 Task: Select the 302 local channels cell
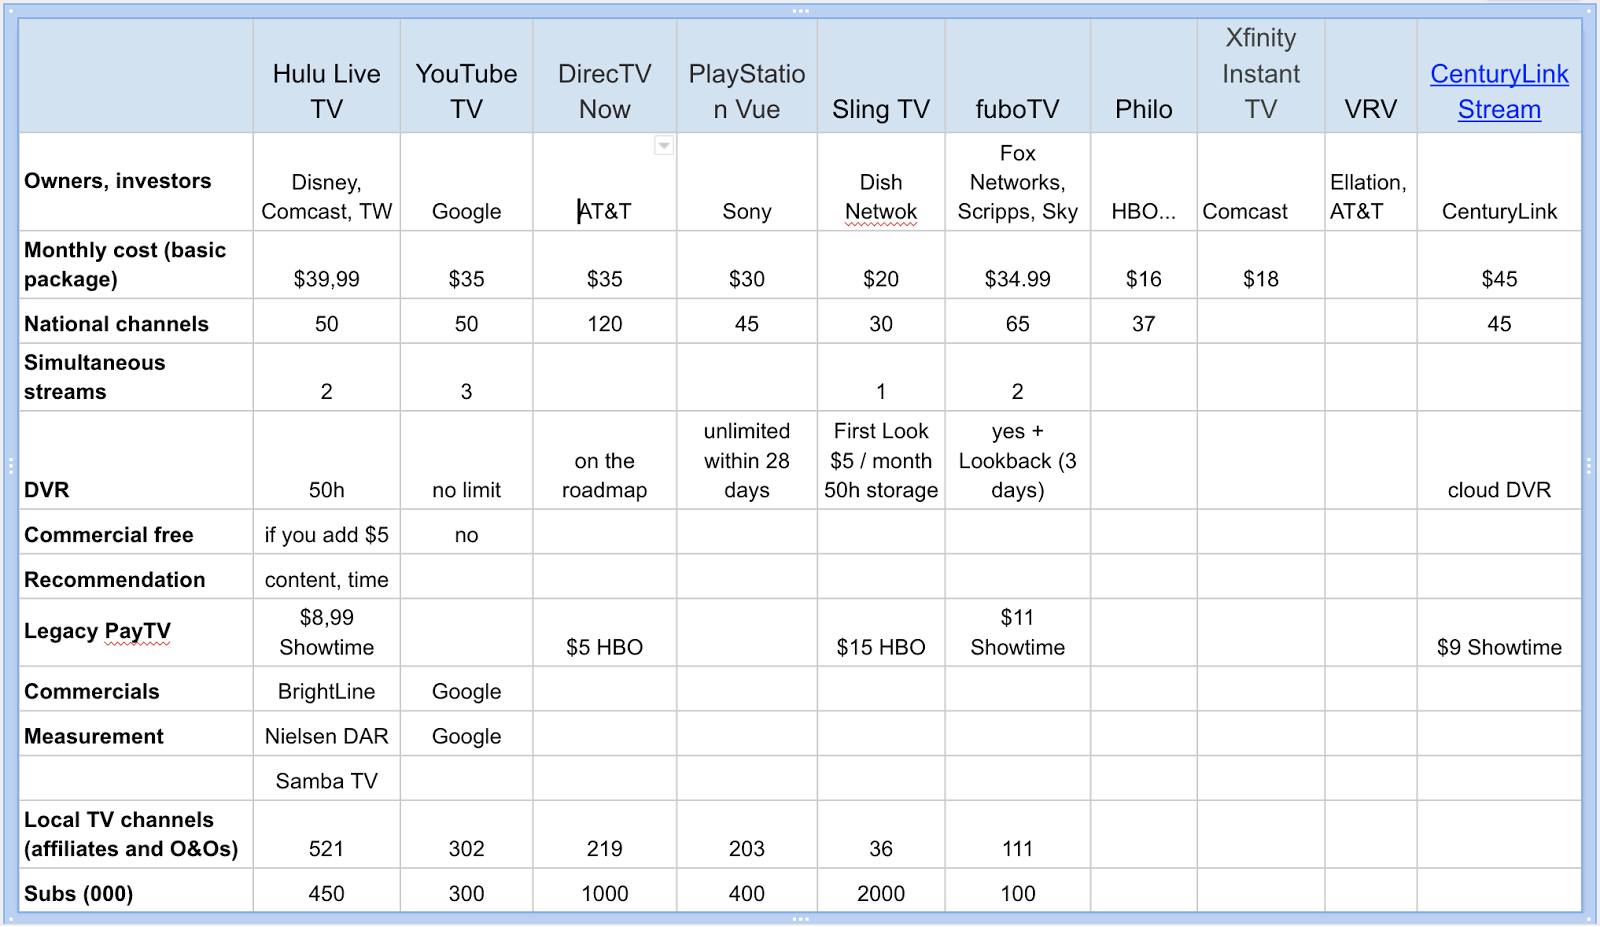point(467,835)
